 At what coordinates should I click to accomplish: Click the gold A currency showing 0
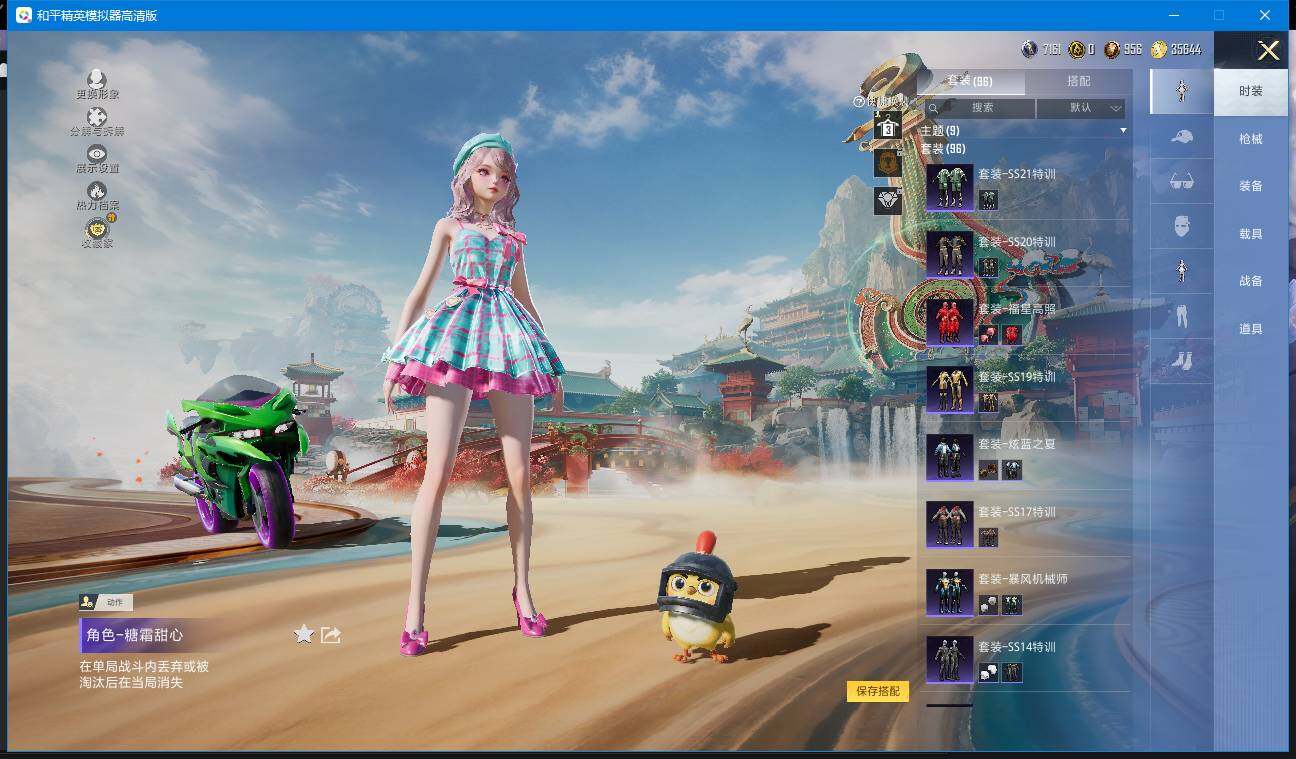click(1076, 49)
